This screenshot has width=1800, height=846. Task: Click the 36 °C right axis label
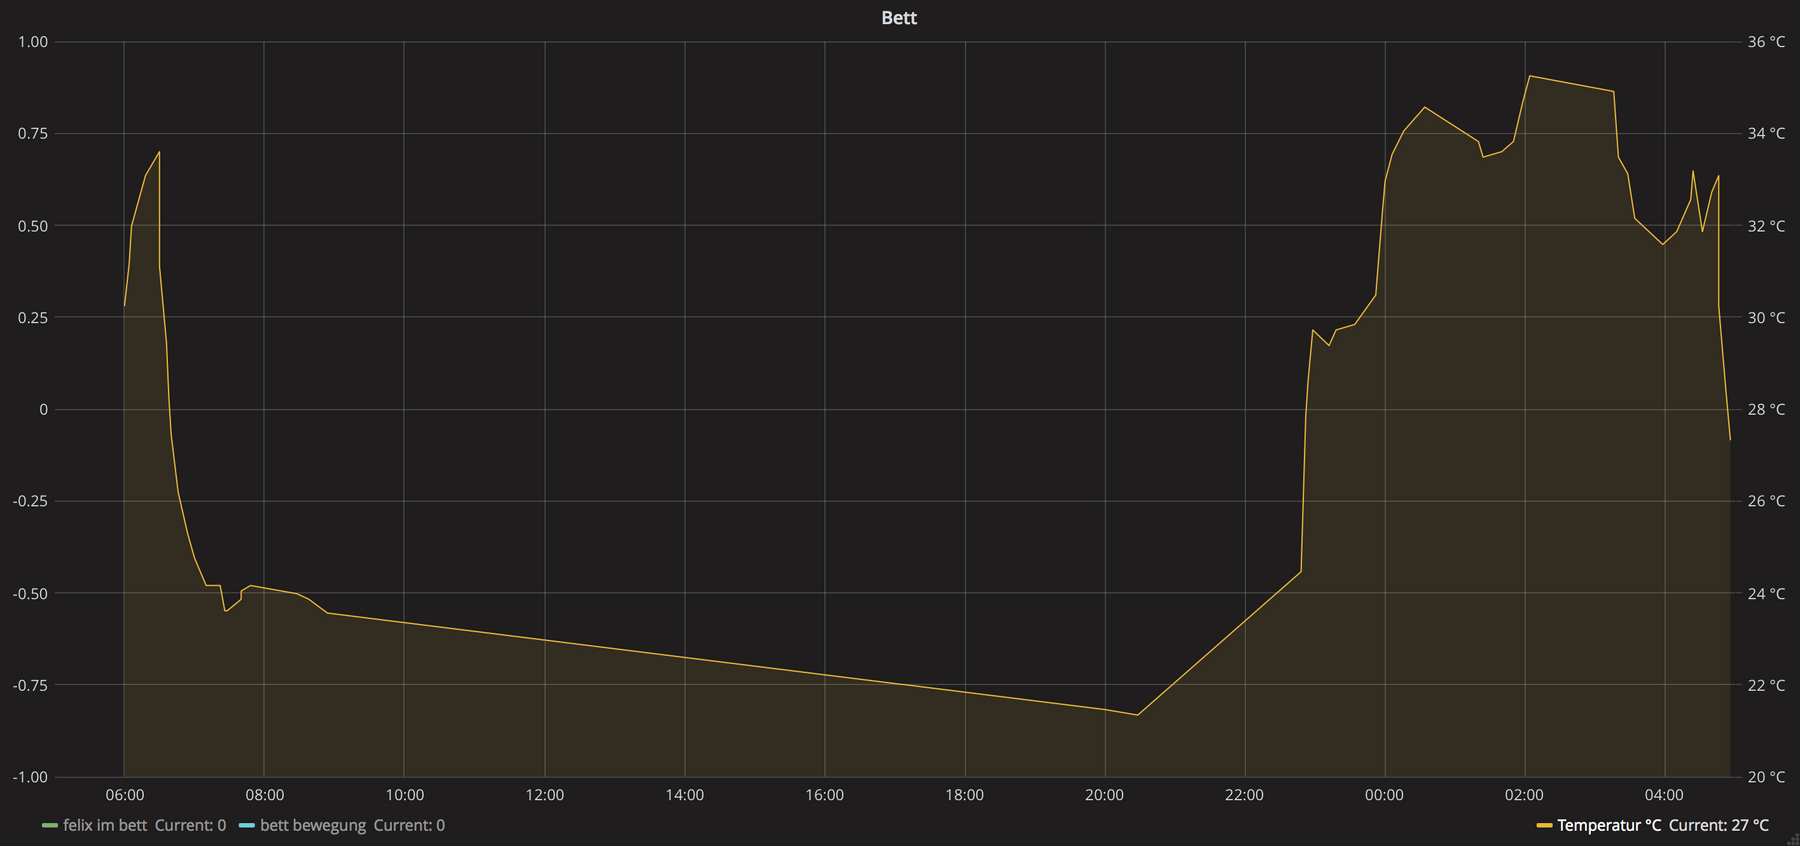click(x=1766, y=42)
